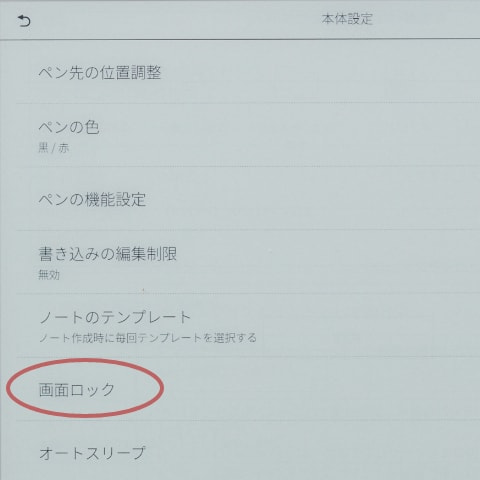Image resolution: width=480 pixels, height=480 pixels.
Task: Select the 黒 / 赤 pen color value
Action: [x=54, y=148]
